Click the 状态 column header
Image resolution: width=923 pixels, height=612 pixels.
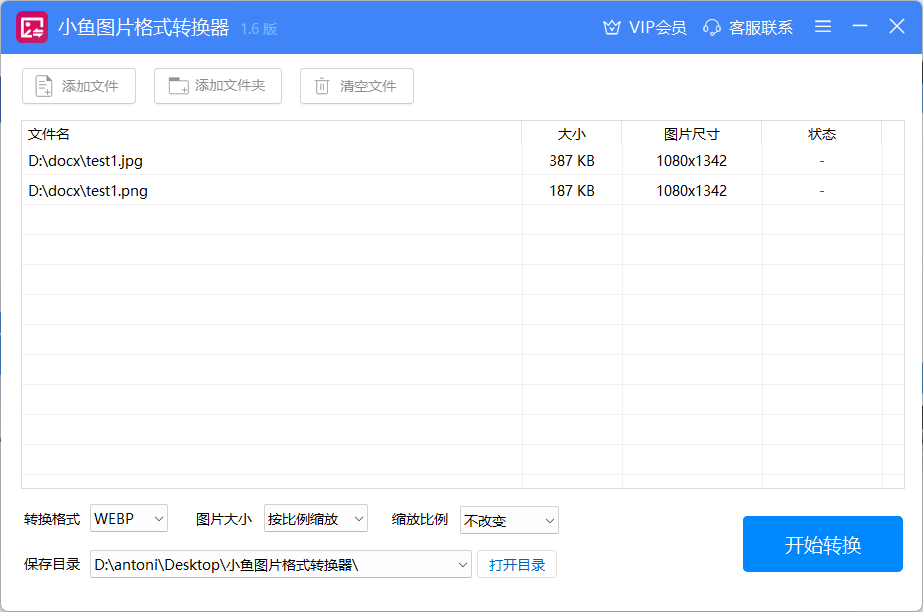click(821, 134)
